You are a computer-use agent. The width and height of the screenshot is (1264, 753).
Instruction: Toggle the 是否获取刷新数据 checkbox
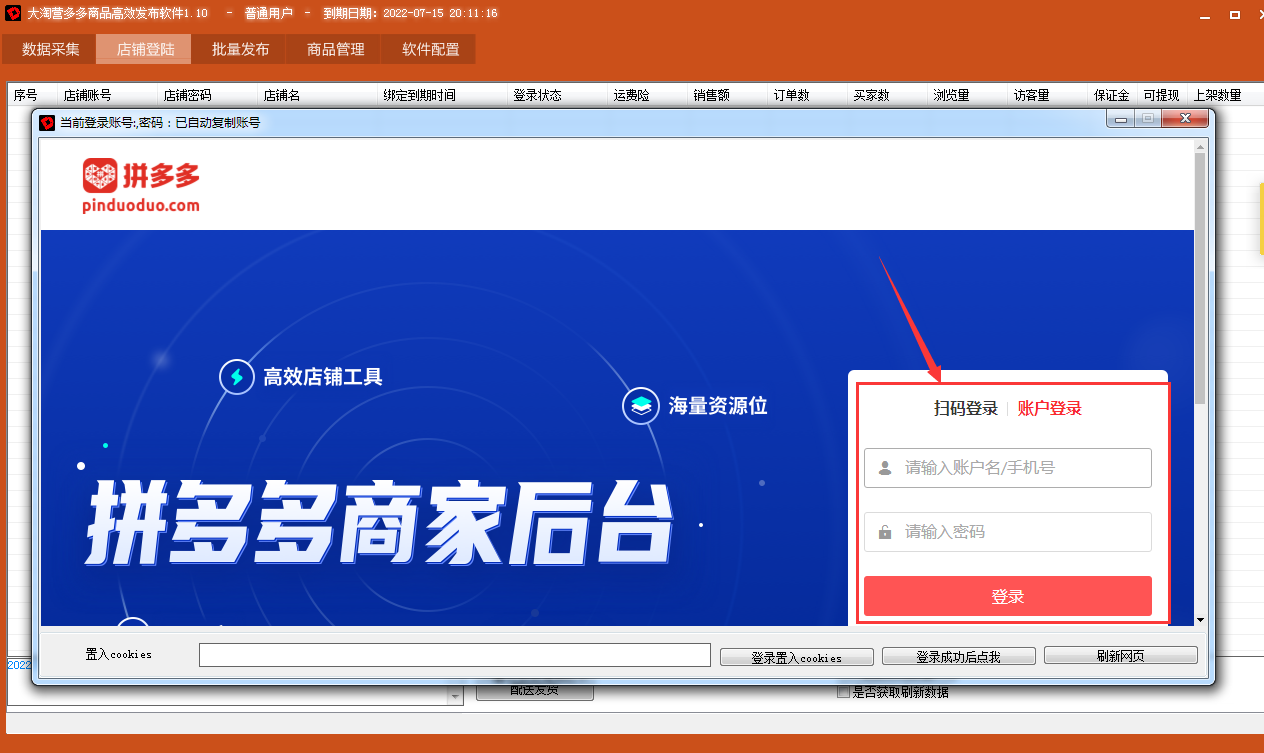[x=843, y=692]
